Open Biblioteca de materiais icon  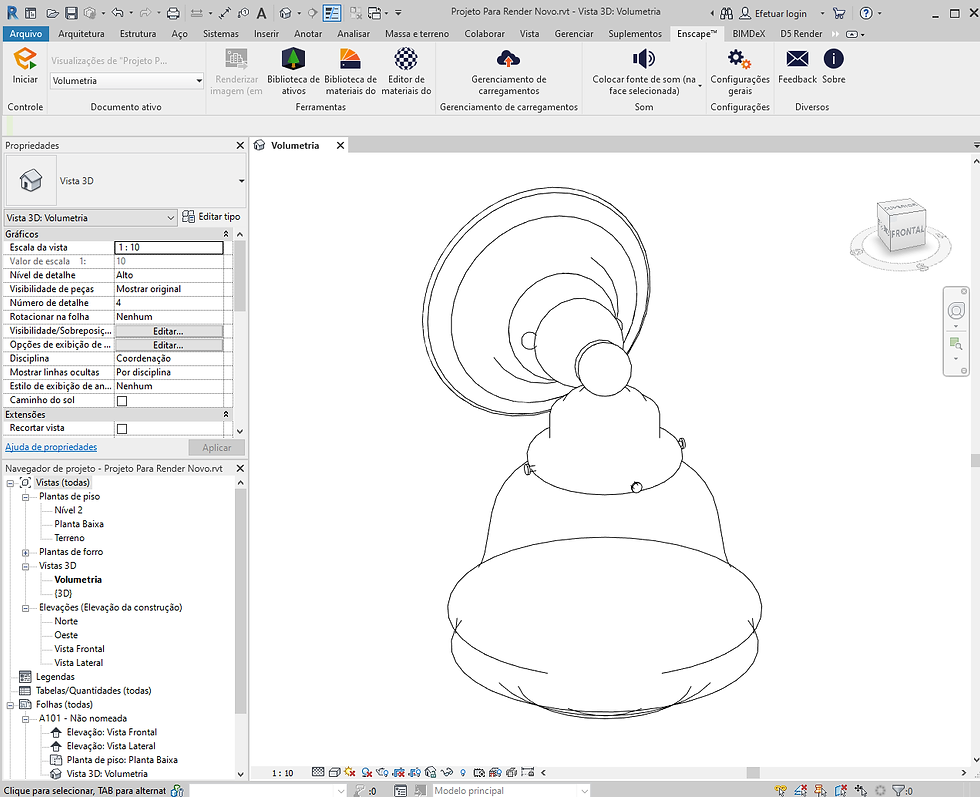click(x=350, y=59)
